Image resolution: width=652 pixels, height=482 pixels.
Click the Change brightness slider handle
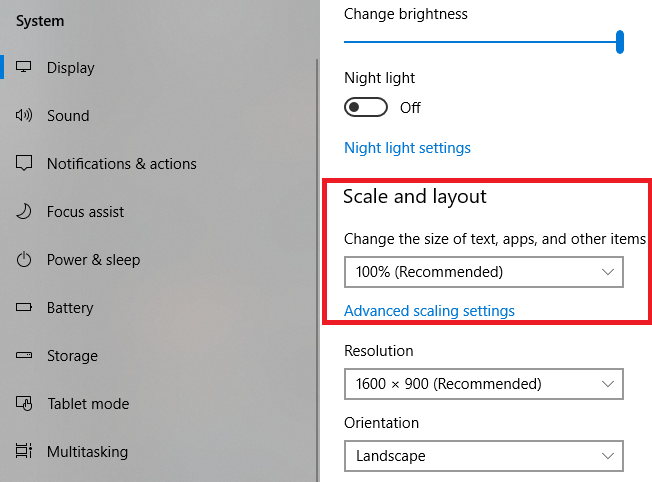click(620, 41)
